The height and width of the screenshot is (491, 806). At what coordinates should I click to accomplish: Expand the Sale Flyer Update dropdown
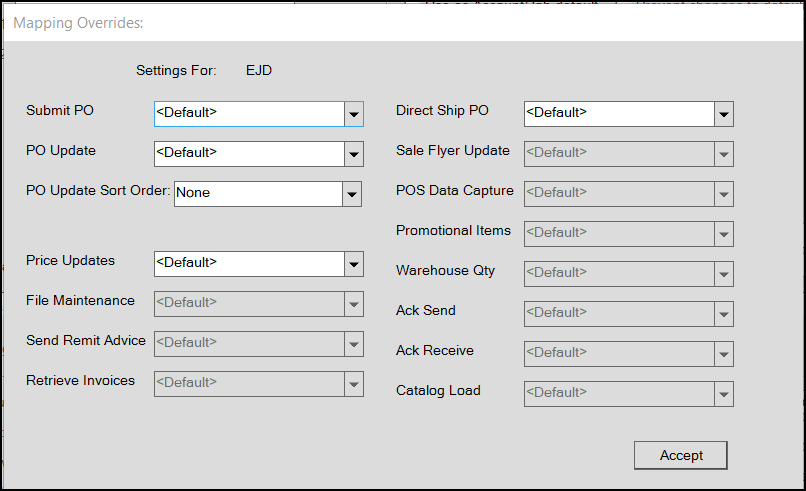[629, 154]
